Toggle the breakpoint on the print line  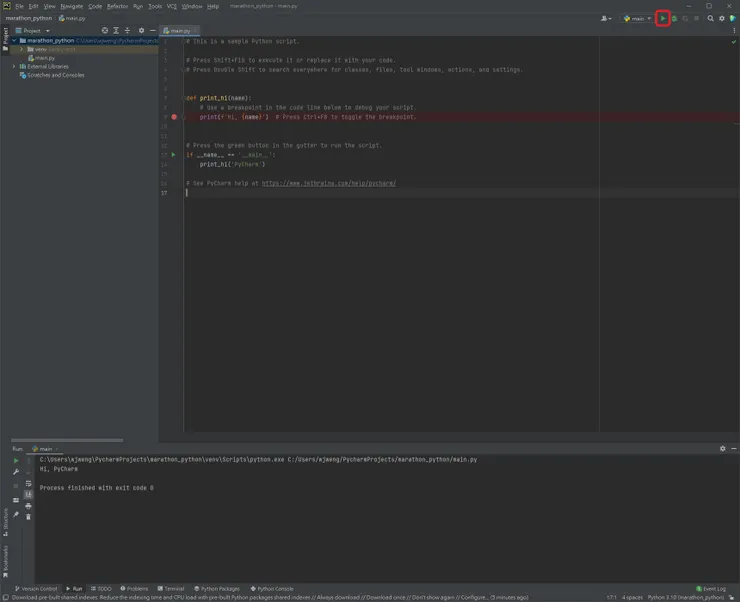click(x=174, y=117)
